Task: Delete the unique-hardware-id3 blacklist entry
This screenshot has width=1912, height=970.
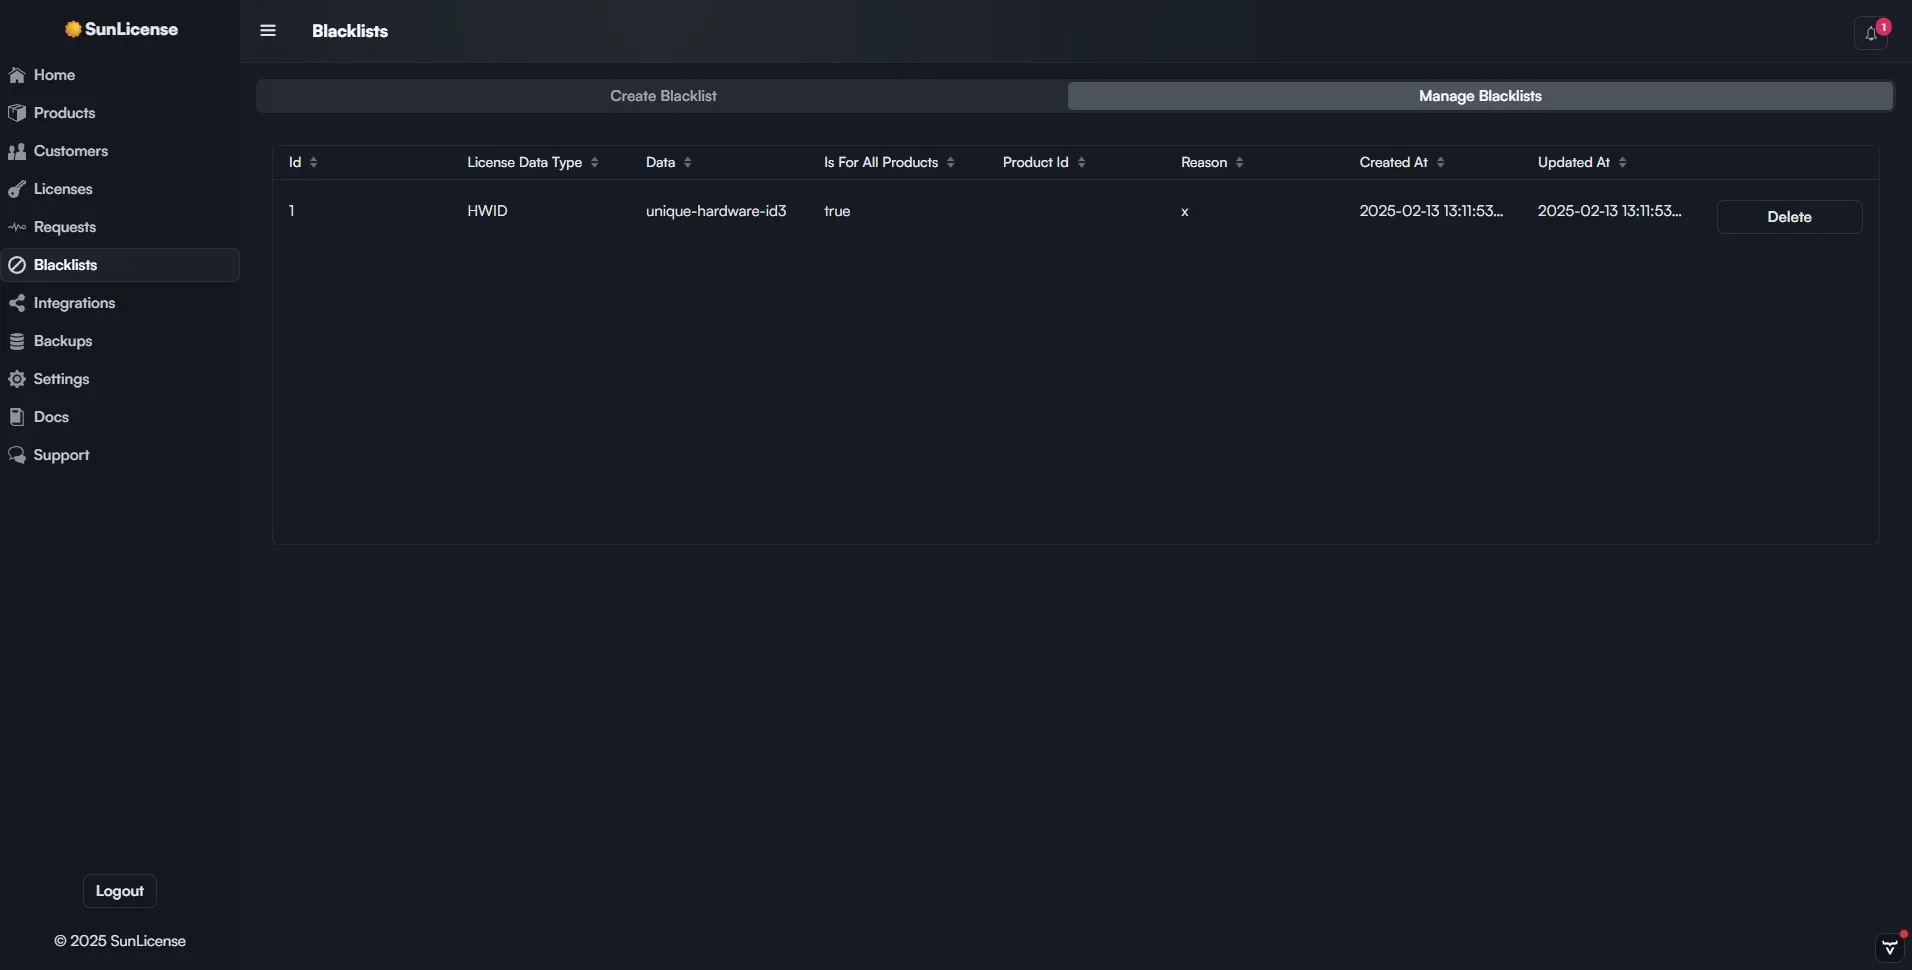Action: point(1789,217)
